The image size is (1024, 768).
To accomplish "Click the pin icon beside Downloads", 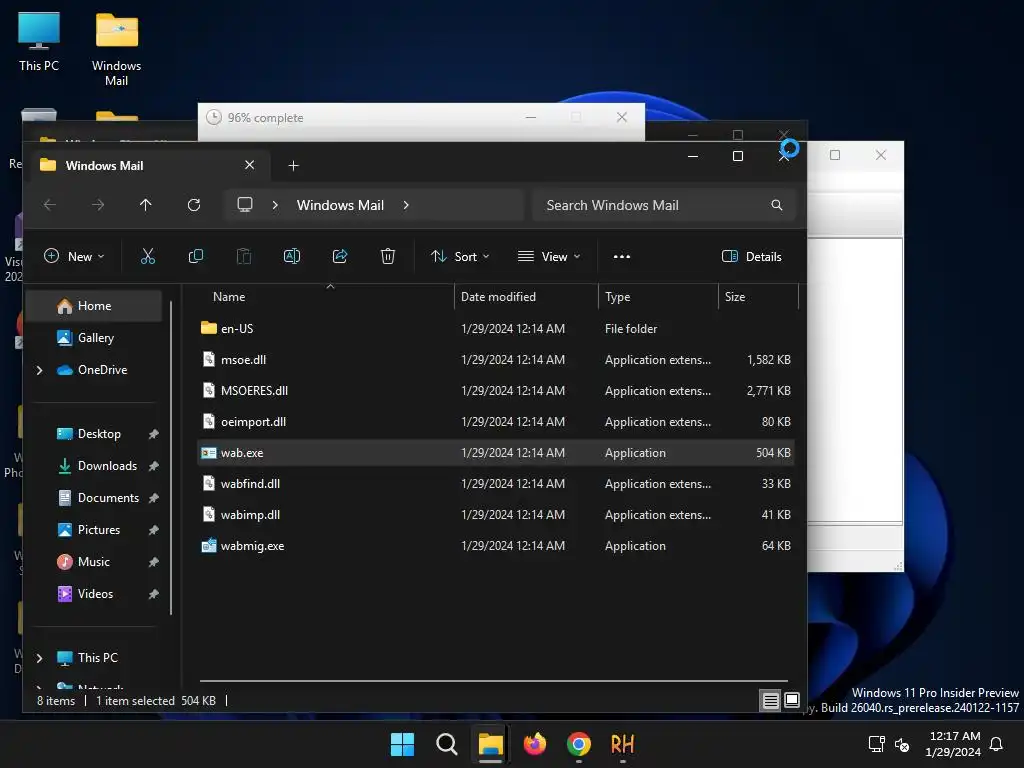I will (153, 466).
